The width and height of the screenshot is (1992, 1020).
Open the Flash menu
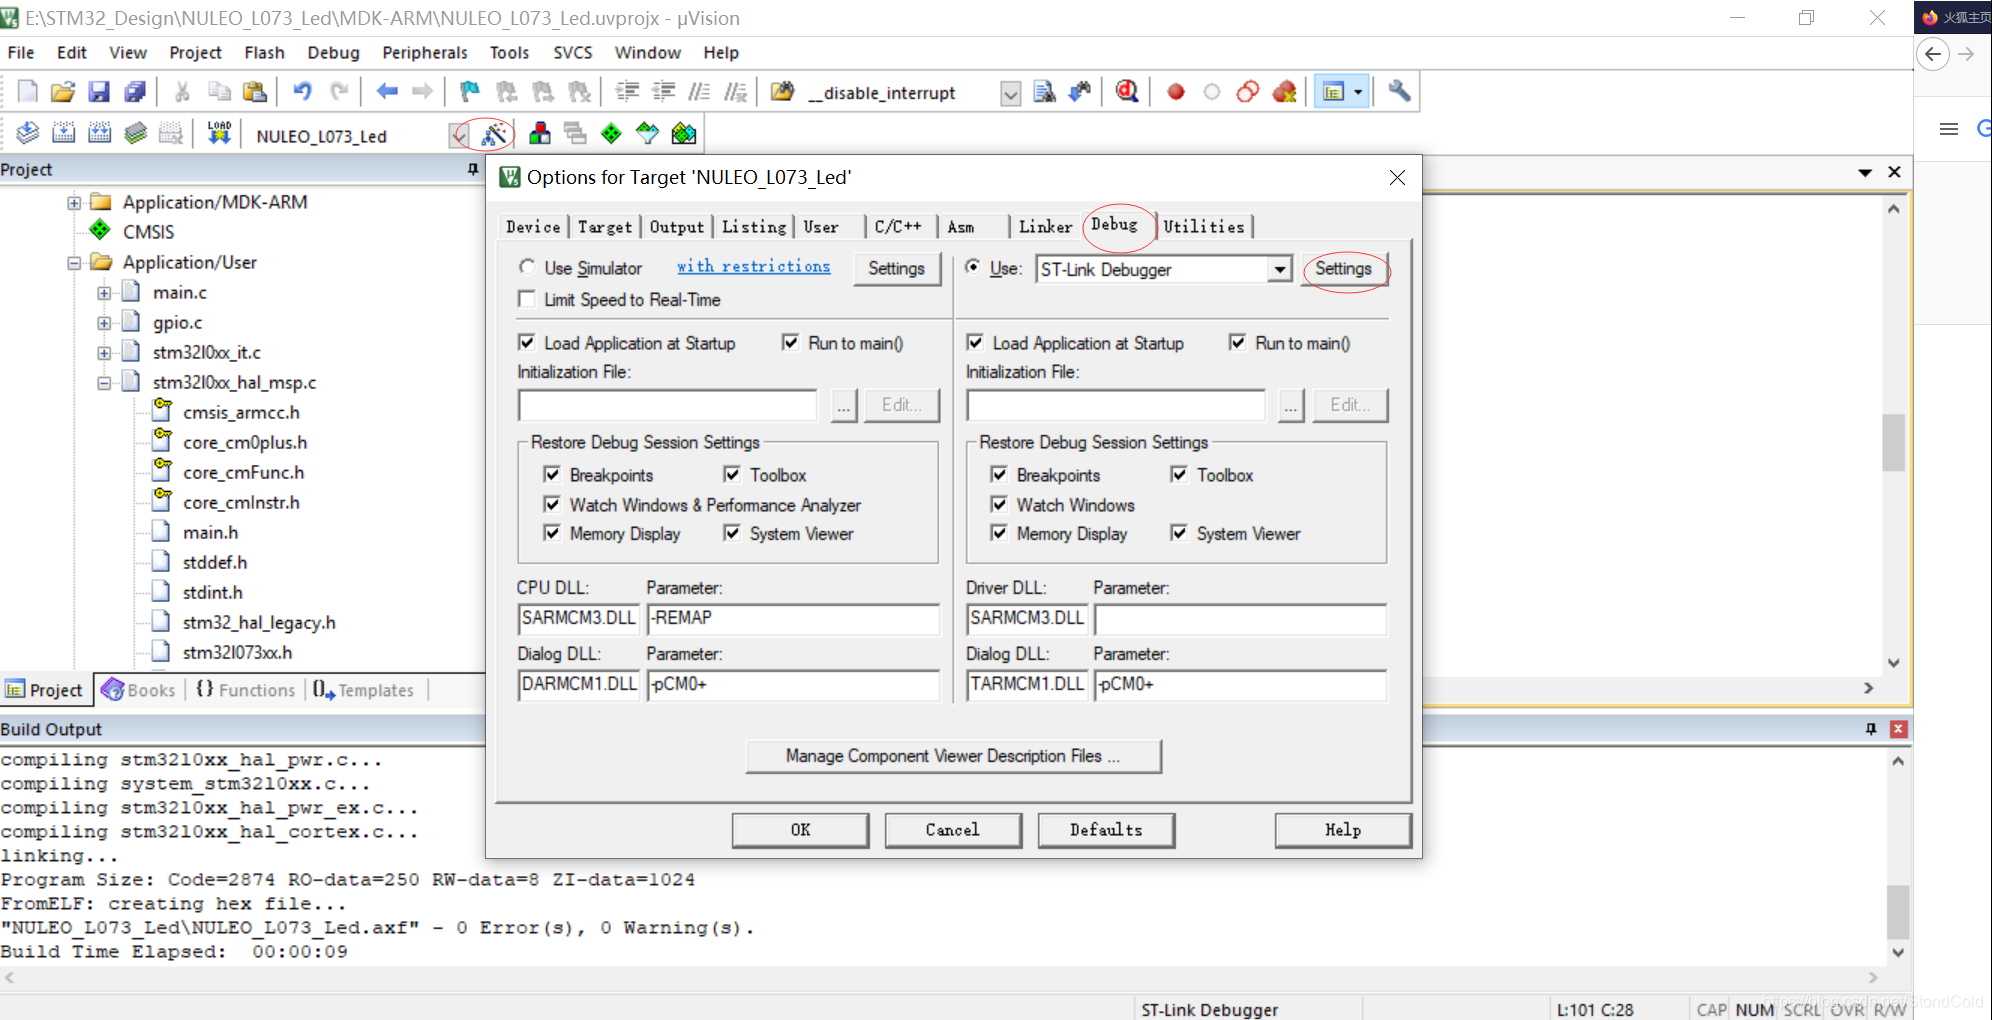(x=264, y=53)
